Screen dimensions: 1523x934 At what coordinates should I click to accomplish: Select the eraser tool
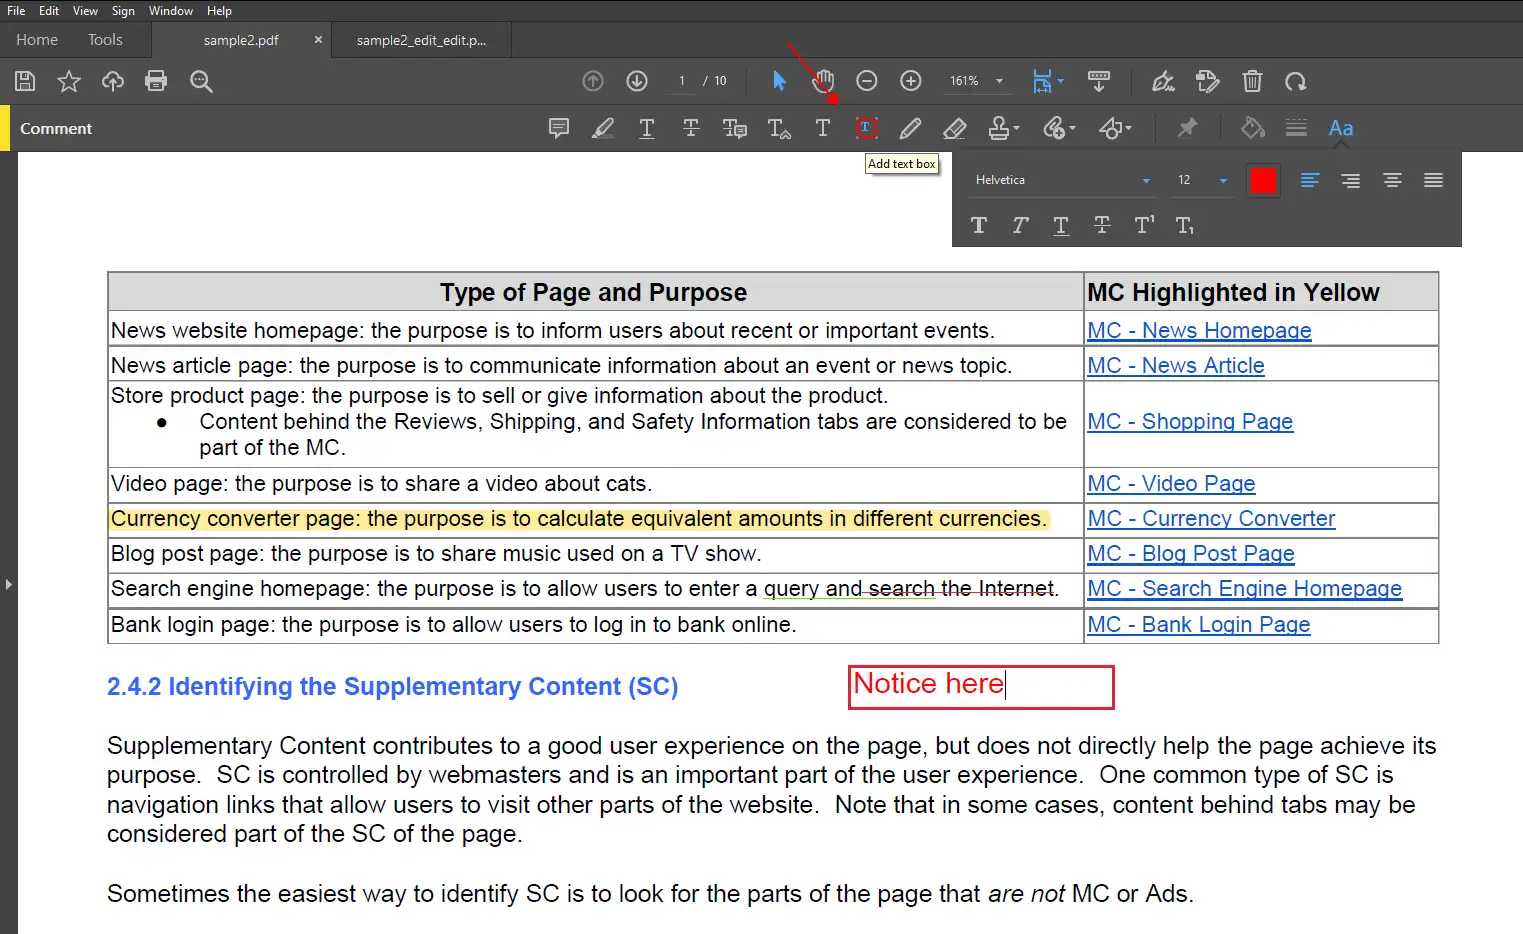tap(955, 128)
